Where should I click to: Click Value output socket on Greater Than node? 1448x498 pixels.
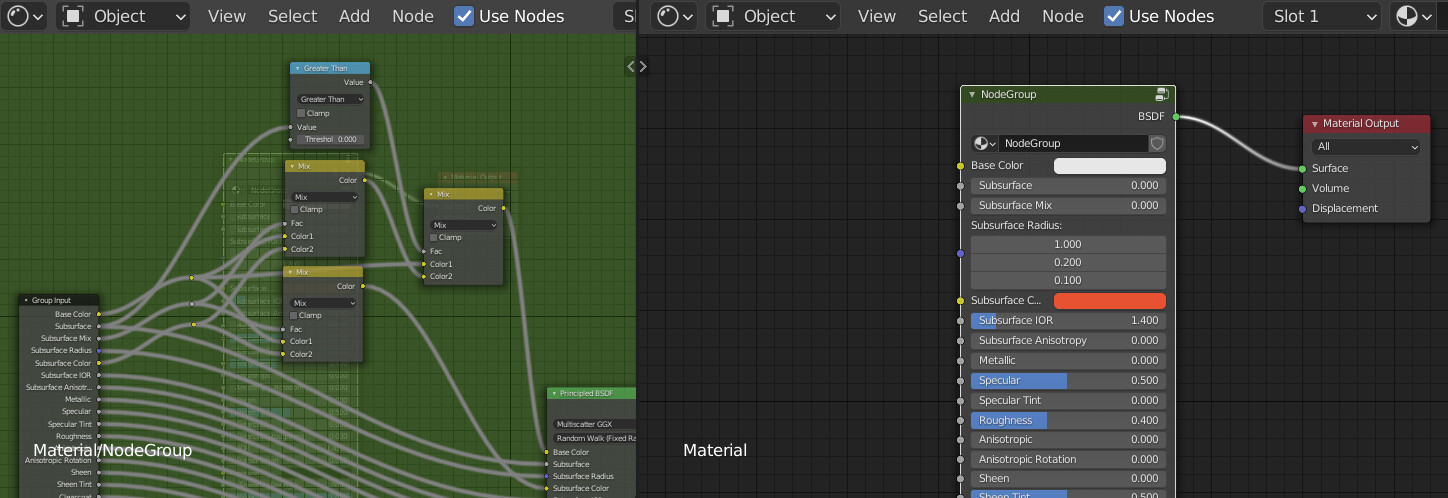pos(371,82)
